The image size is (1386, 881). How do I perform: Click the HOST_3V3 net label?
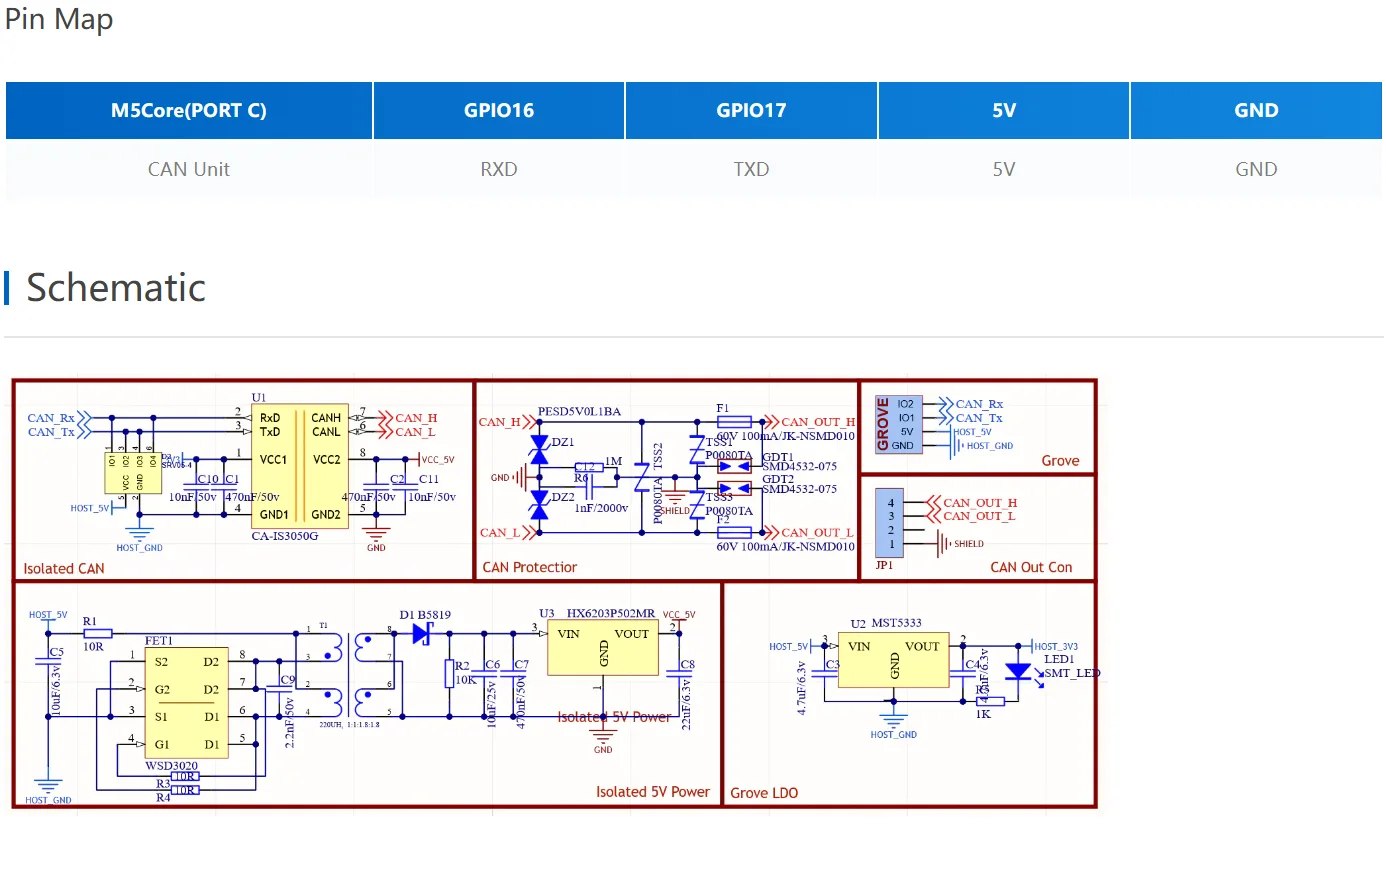point(1056,647)
